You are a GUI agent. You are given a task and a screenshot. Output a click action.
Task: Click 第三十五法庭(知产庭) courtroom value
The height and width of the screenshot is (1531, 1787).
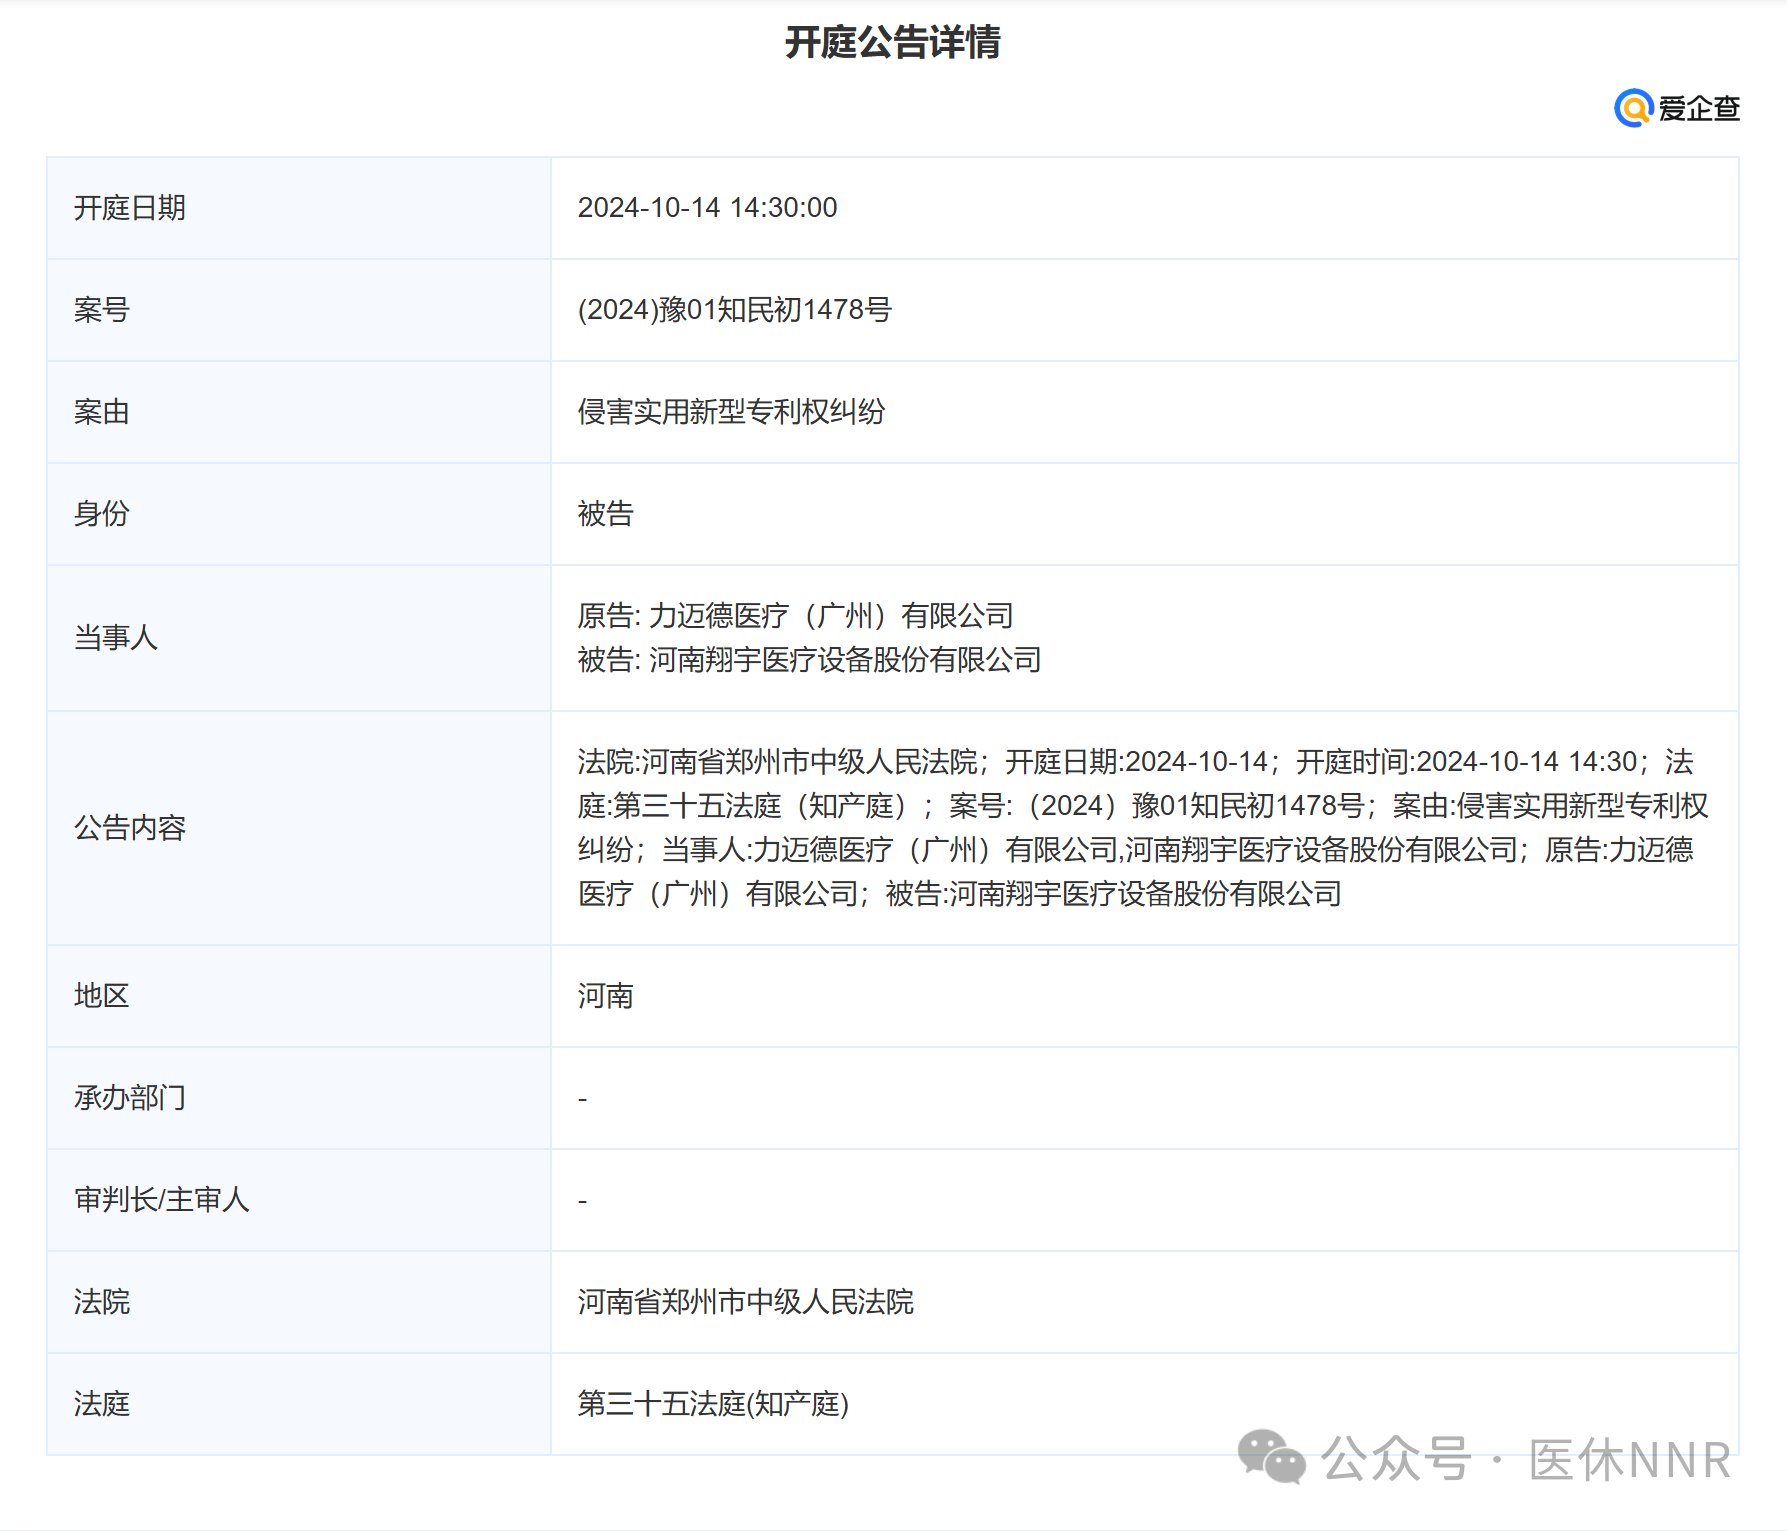coord(713,1404)
